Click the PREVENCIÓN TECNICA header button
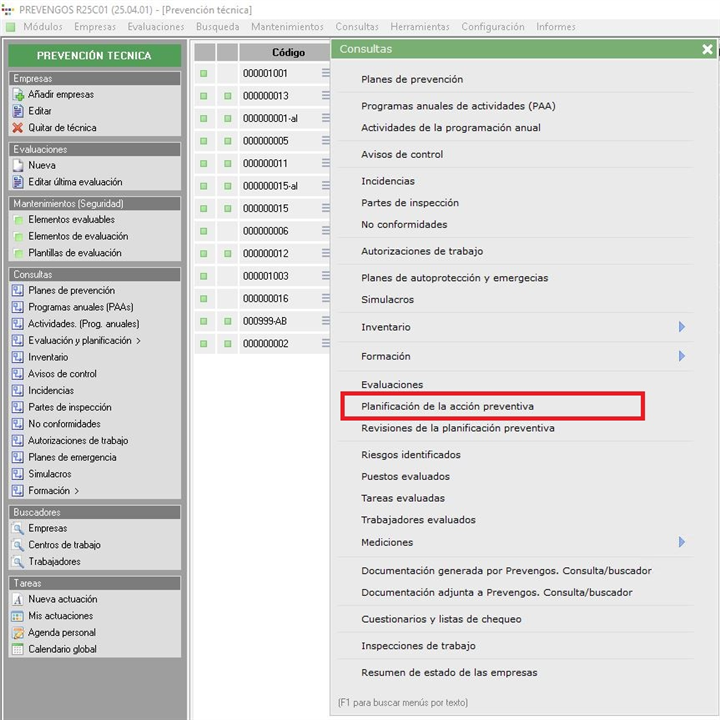720x720 pixels. [94, 56]
